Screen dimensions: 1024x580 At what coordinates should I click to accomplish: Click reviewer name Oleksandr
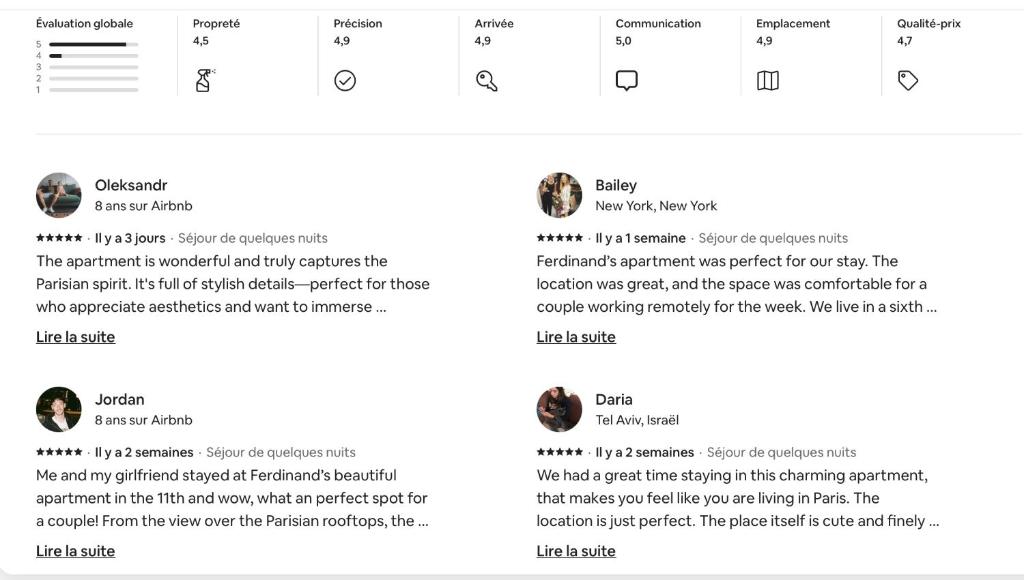(x=131, y=185)
